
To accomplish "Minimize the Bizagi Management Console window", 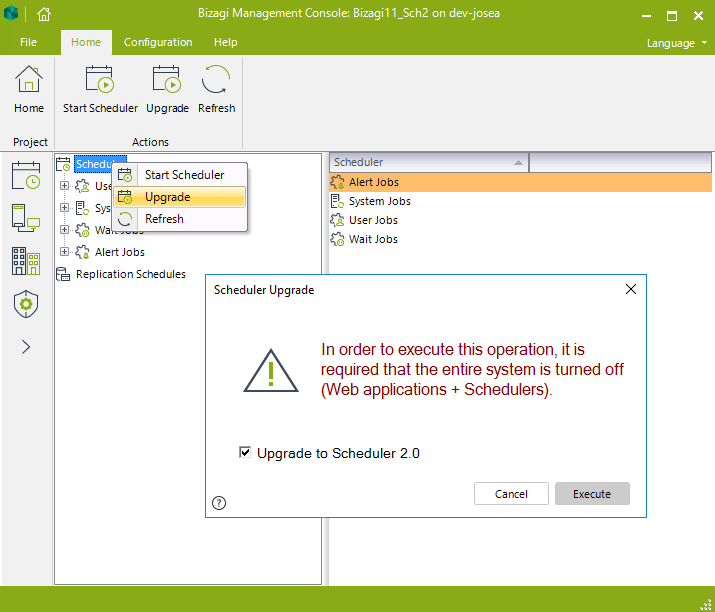I will (646, 16).
